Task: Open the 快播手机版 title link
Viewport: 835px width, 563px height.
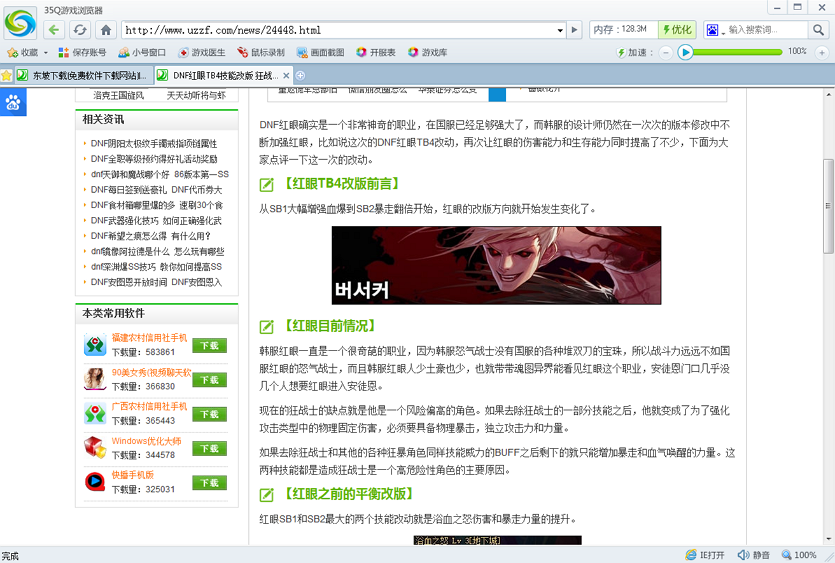Action: [133, 475]
